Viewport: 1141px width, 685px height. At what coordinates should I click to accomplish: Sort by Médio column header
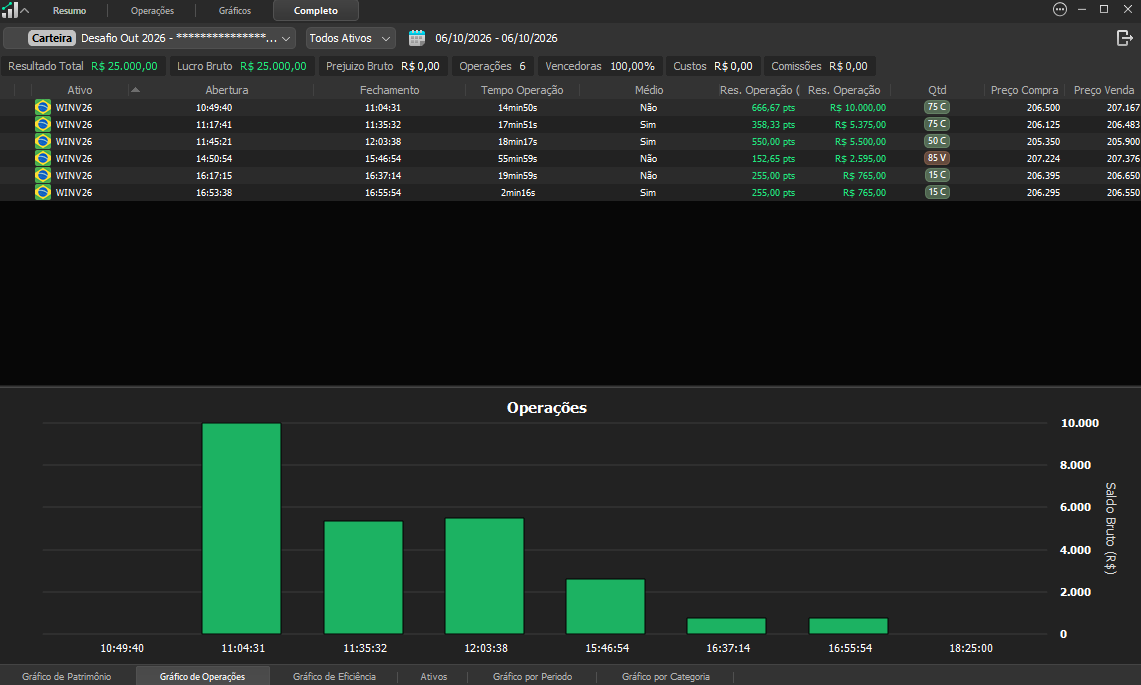pyautogui.click(x=648, y=90)
